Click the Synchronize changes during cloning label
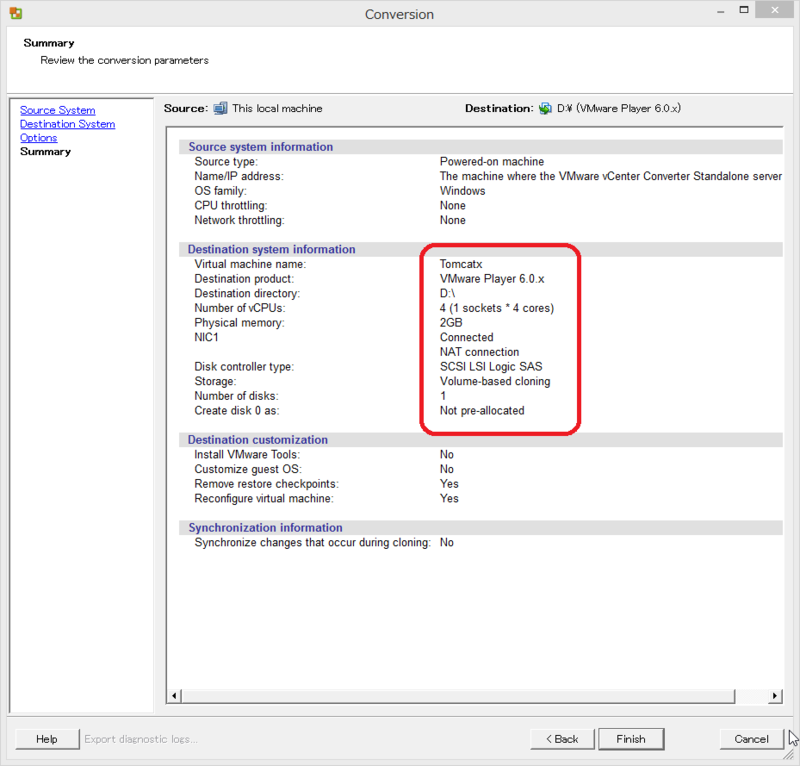The width and height of the screenshot is (800, 766). tap(313, 542)
